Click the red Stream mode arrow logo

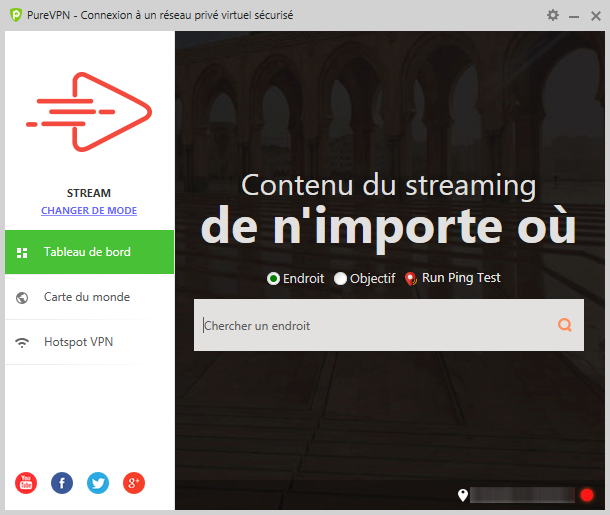[89, 112]
